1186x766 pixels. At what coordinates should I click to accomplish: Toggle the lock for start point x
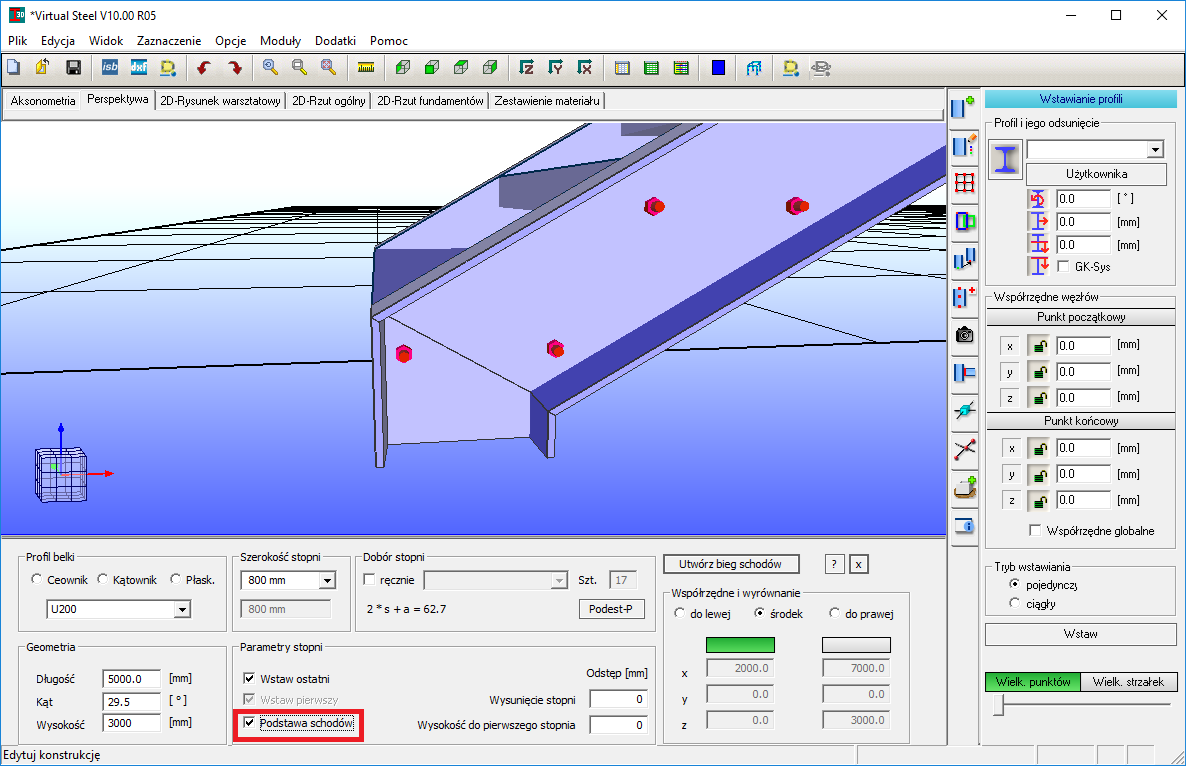(x=1040, y=346)
